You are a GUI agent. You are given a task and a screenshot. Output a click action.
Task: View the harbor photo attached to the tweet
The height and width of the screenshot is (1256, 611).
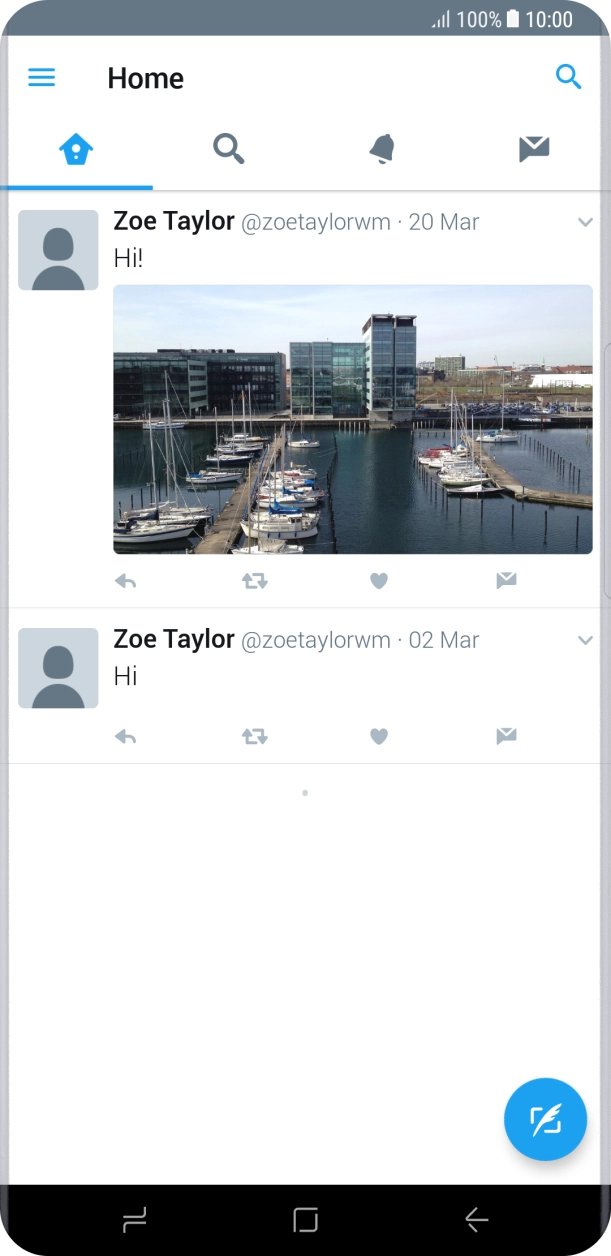click(x=352, y=420)
